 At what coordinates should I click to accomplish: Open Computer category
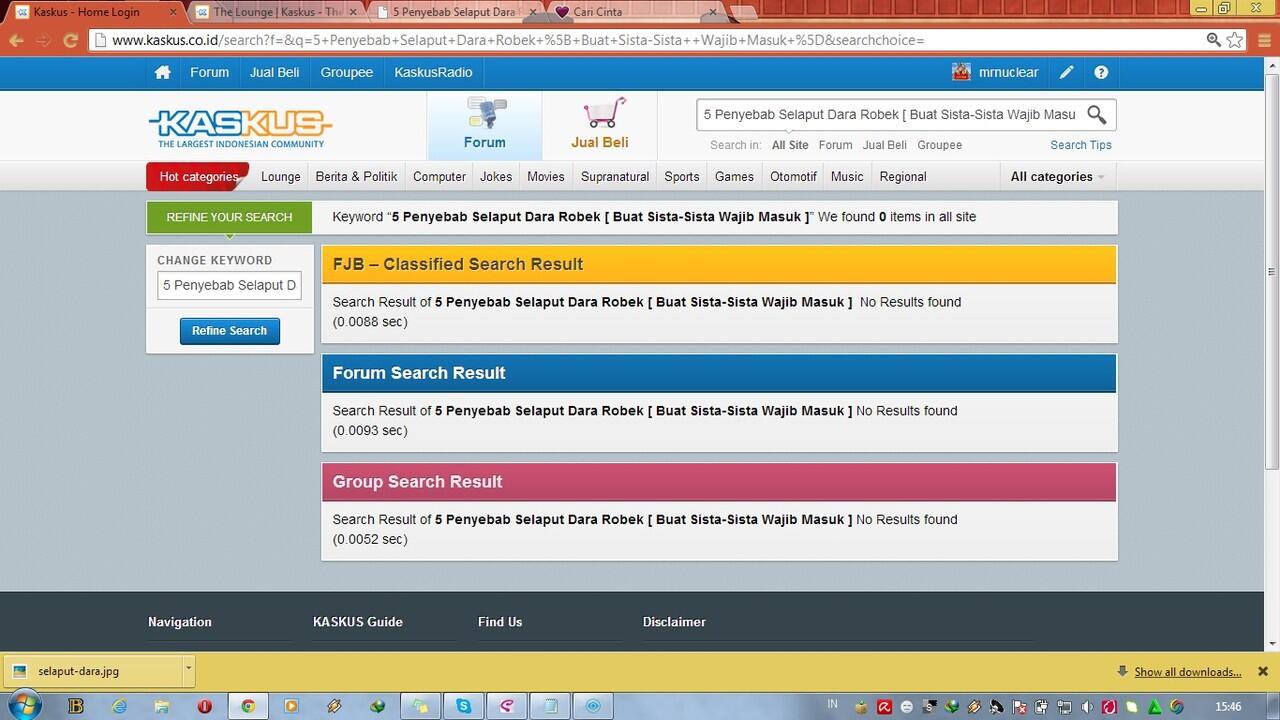439,177
